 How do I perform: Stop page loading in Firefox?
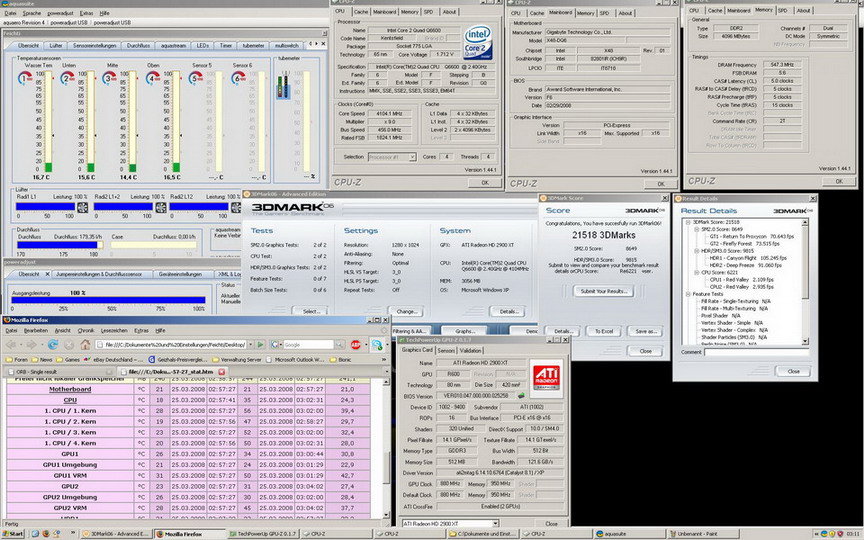(69, 344)
